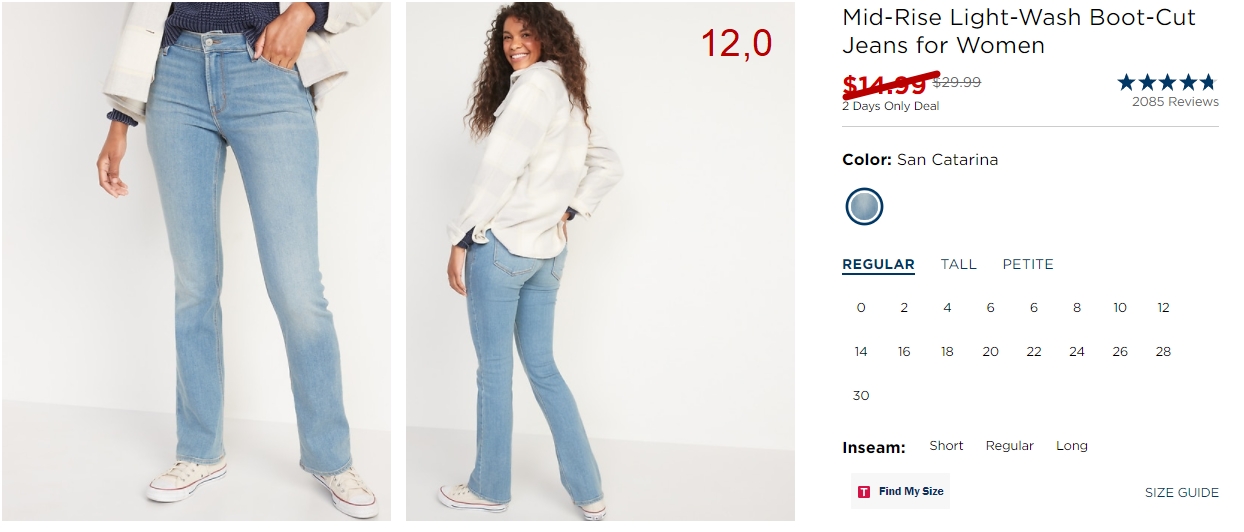Select the San Catarina color swatch

click(864, 207)
